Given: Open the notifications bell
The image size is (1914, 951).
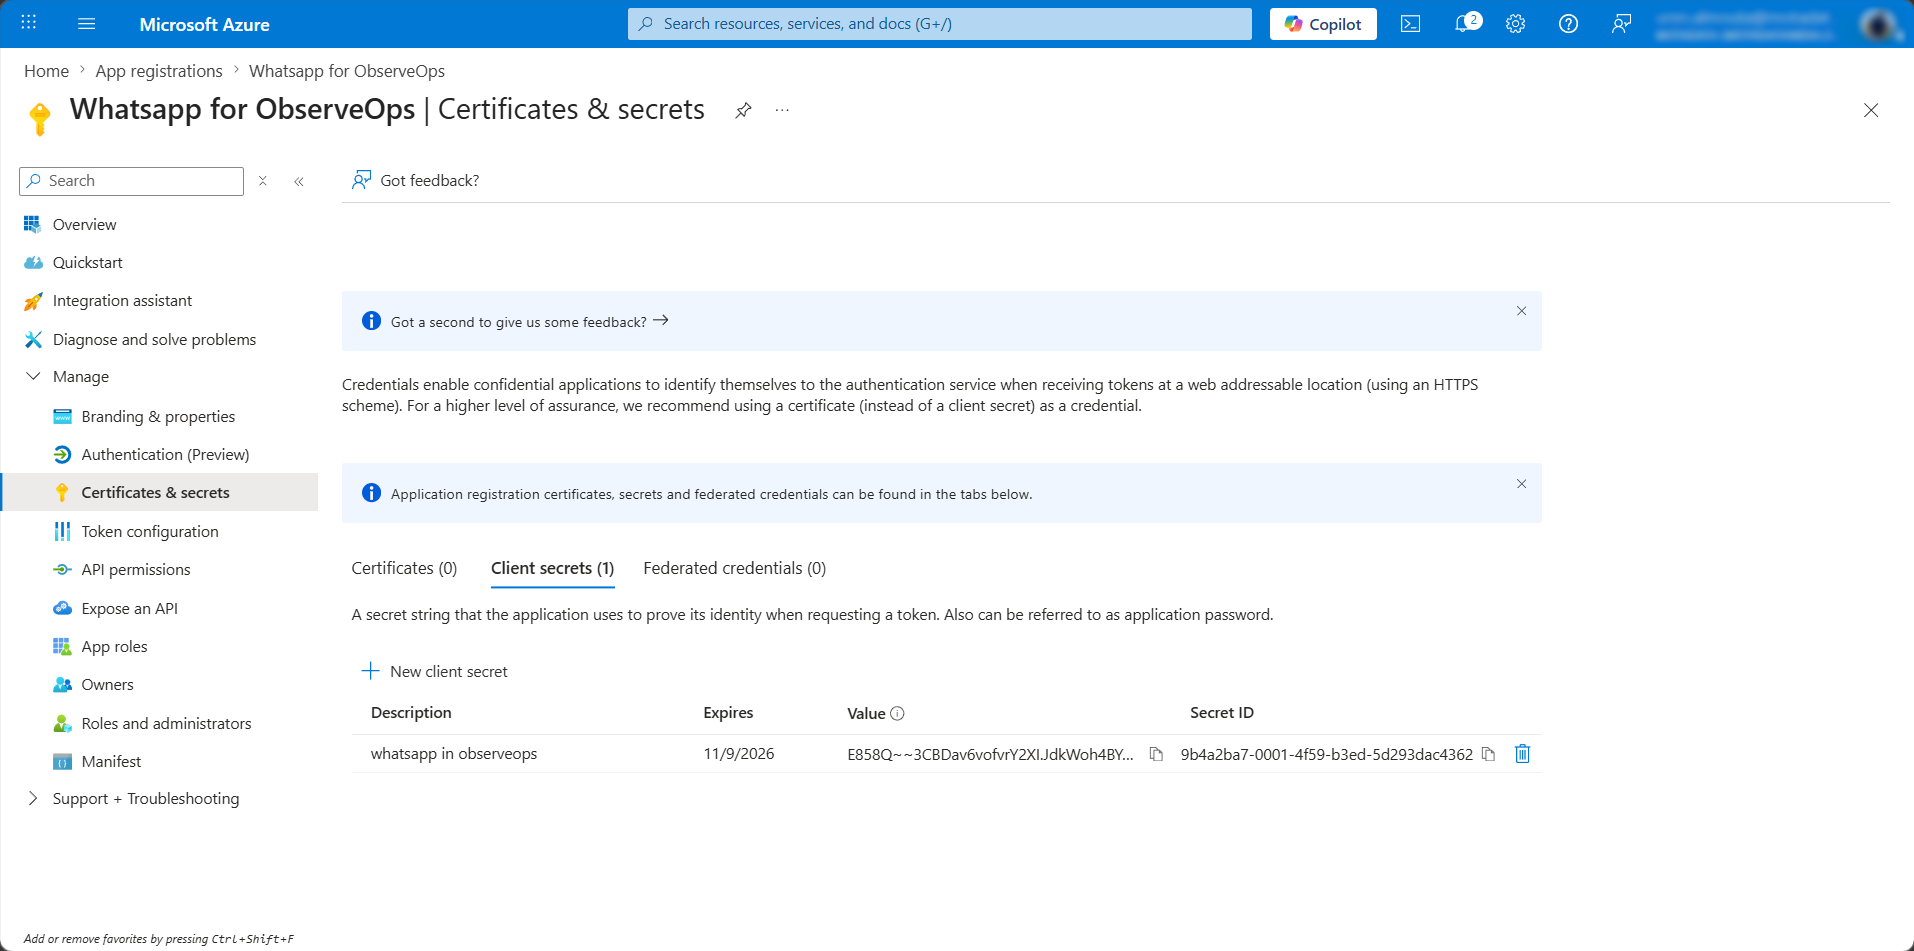Looking at the screenshot, I should point(1464,24).
